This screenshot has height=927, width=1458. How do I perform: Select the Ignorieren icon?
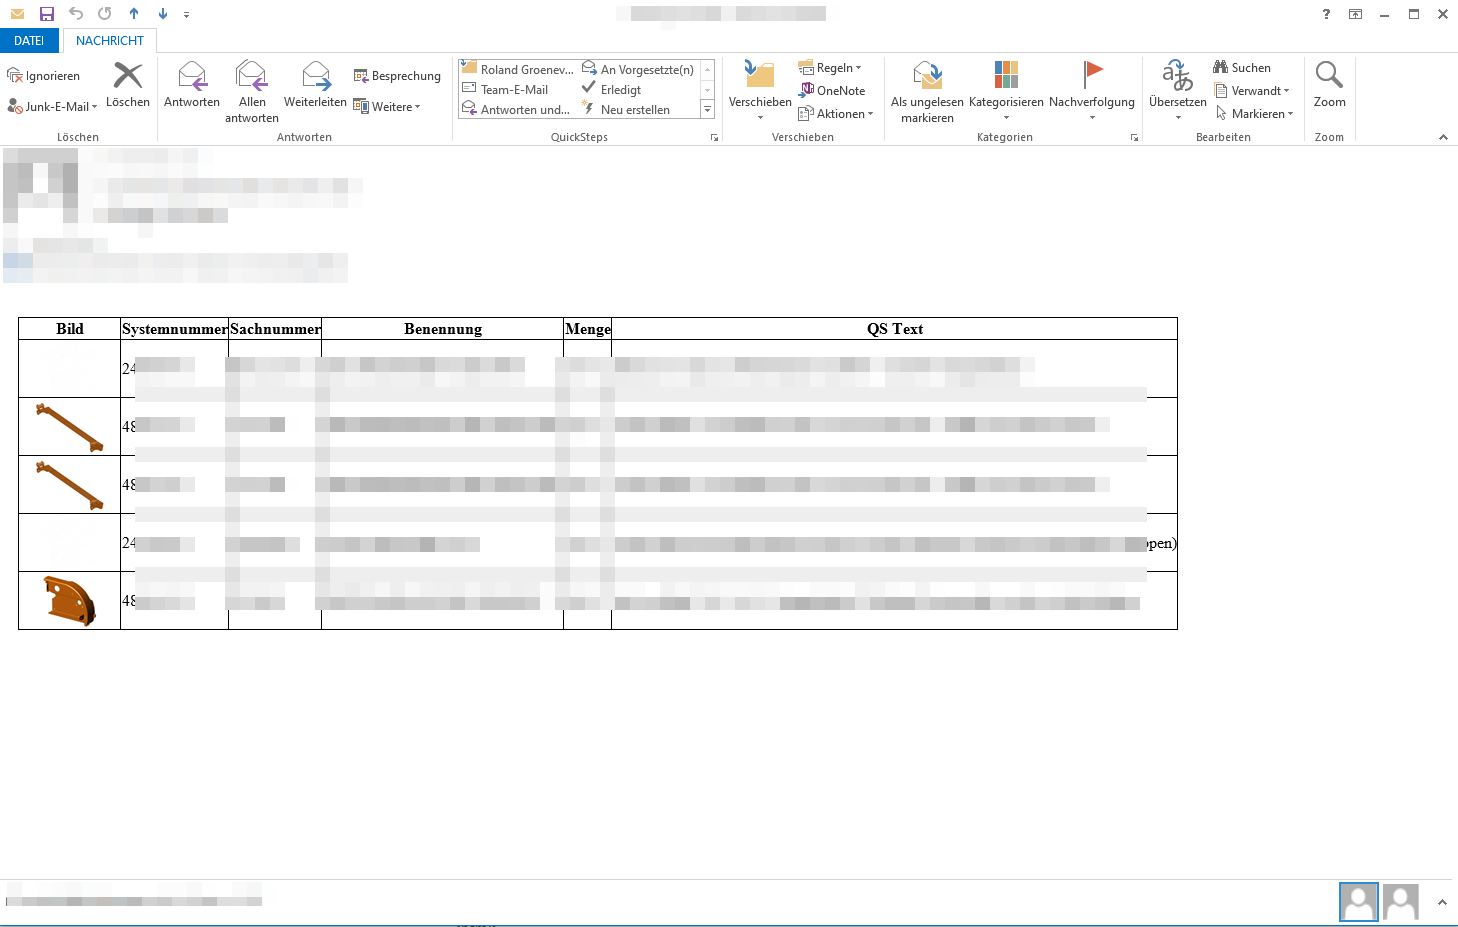point(44,75)
